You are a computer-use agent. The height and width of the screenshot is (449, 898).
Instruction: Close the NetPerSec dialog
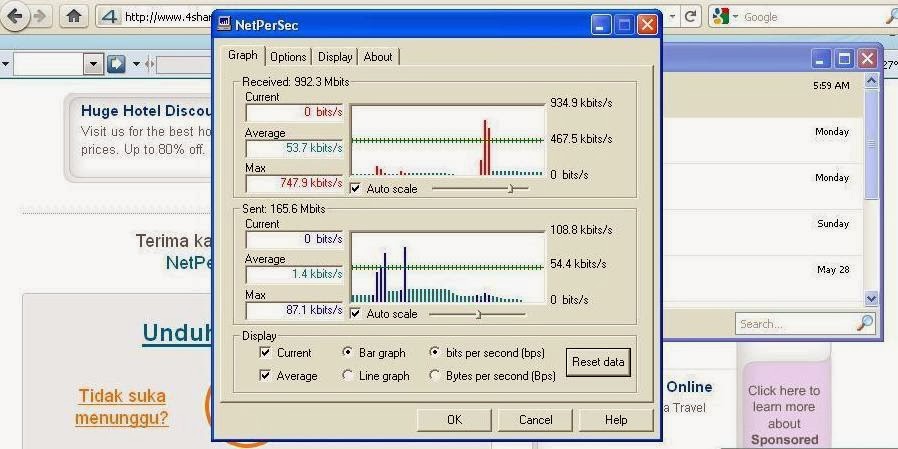tap(647, 25)
